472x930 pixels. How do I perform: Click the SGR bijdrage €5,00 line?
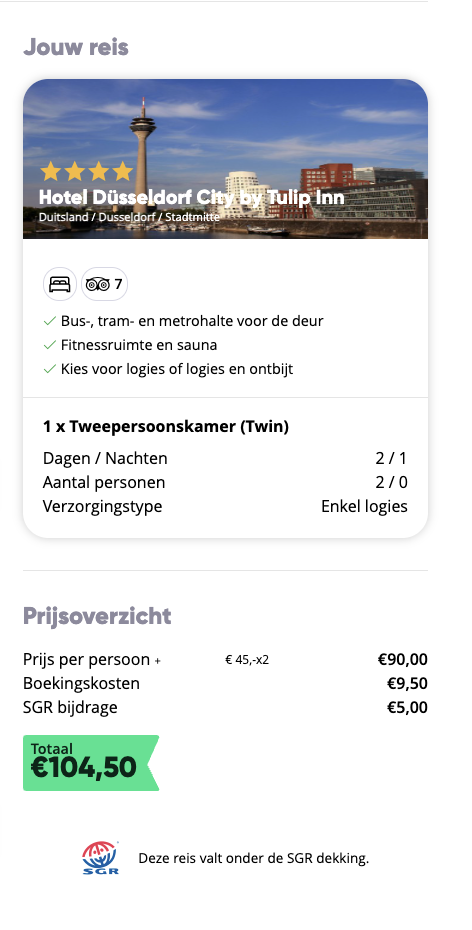click(x=225, y=707)
